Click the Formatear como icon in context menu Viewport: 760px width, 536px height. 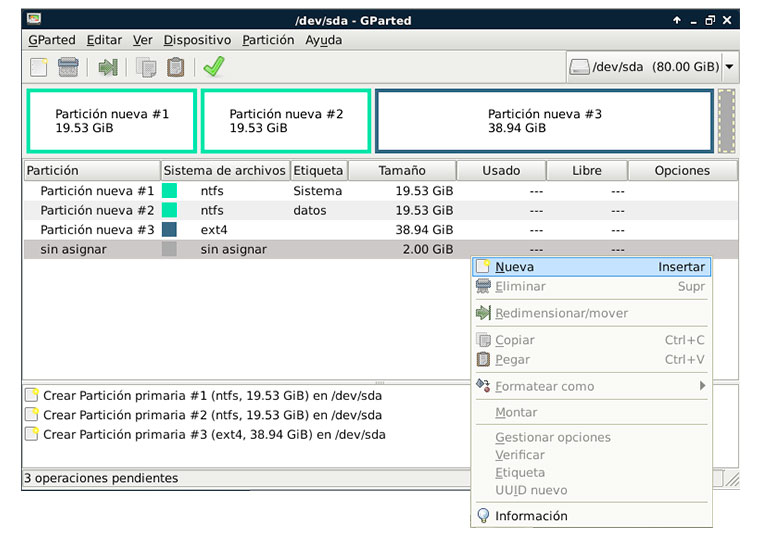(483, 386)
